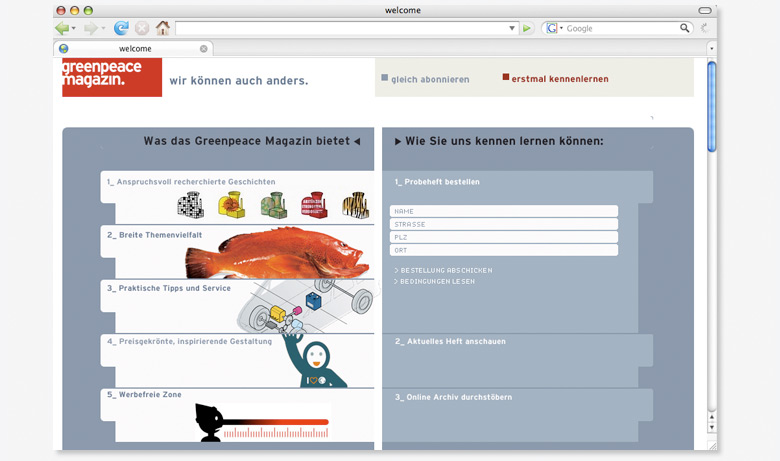Open the back button history dropdown arrow

(x=74, y=28)
